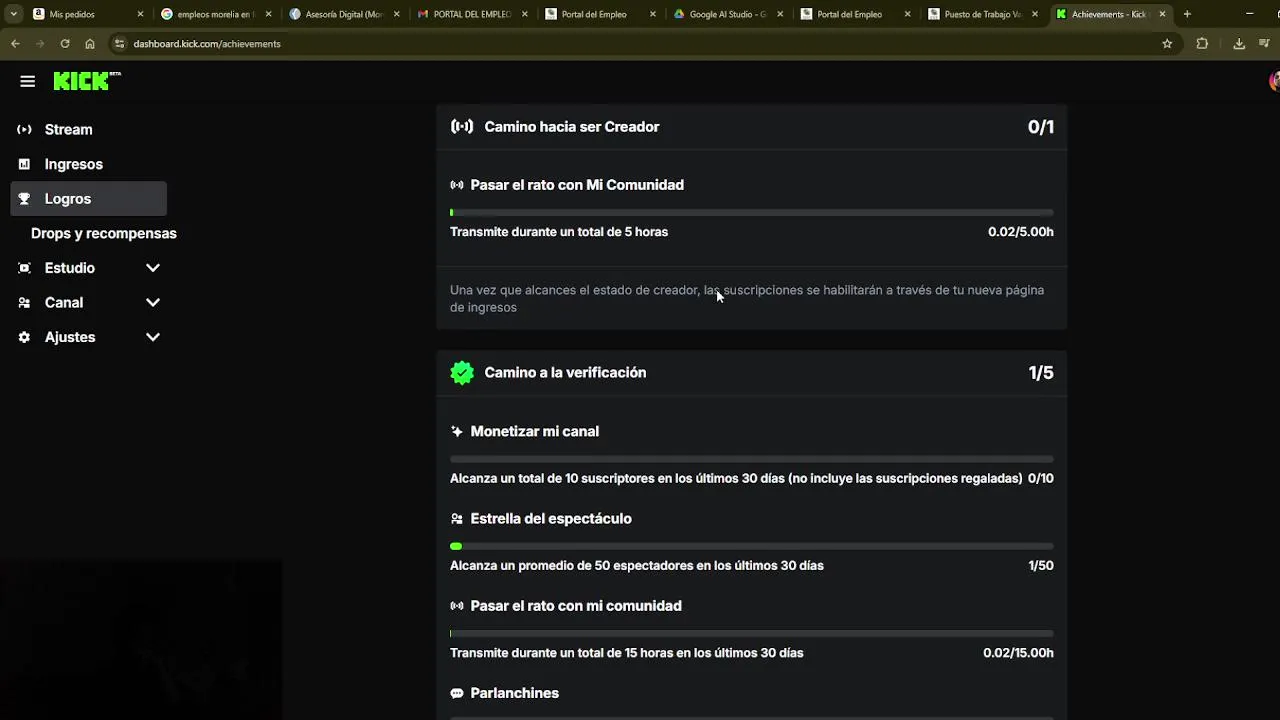Viewport: 1280px width, 720px height.
Task: Open the hamburger menu next to Kick logo
Action: 27,81
